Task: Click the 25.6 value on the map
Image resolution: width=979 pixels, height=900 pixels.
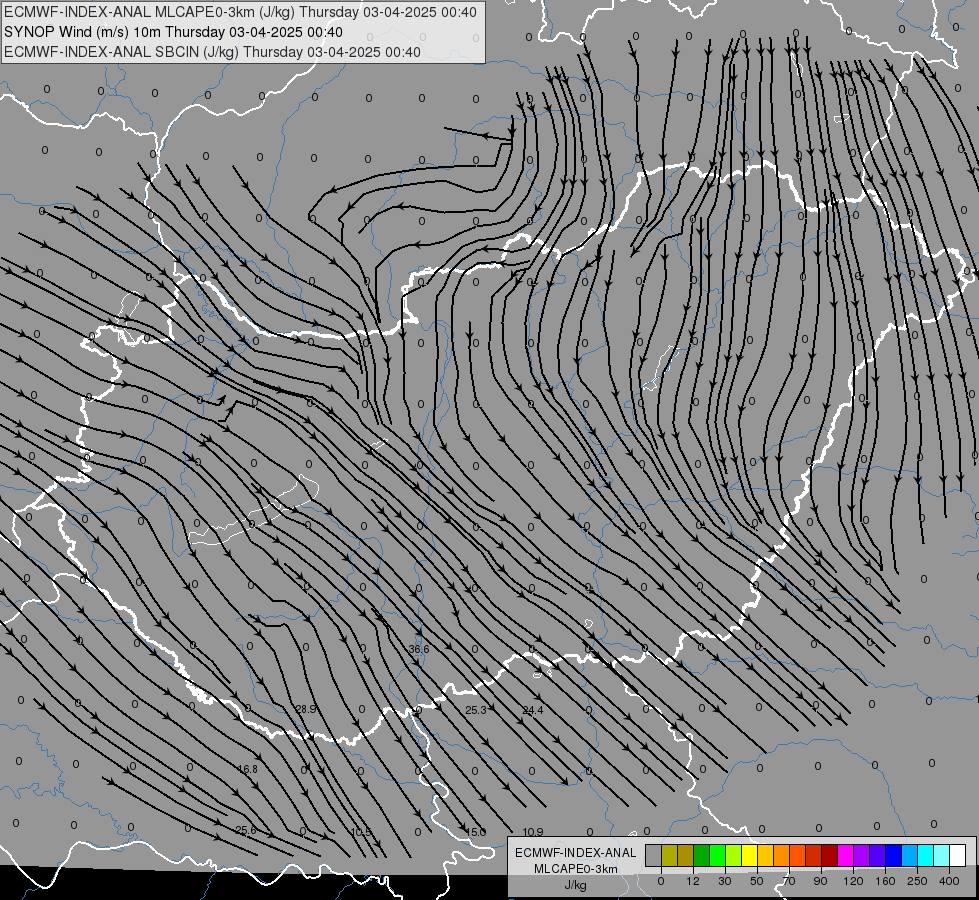Action: tap(246, 831)
